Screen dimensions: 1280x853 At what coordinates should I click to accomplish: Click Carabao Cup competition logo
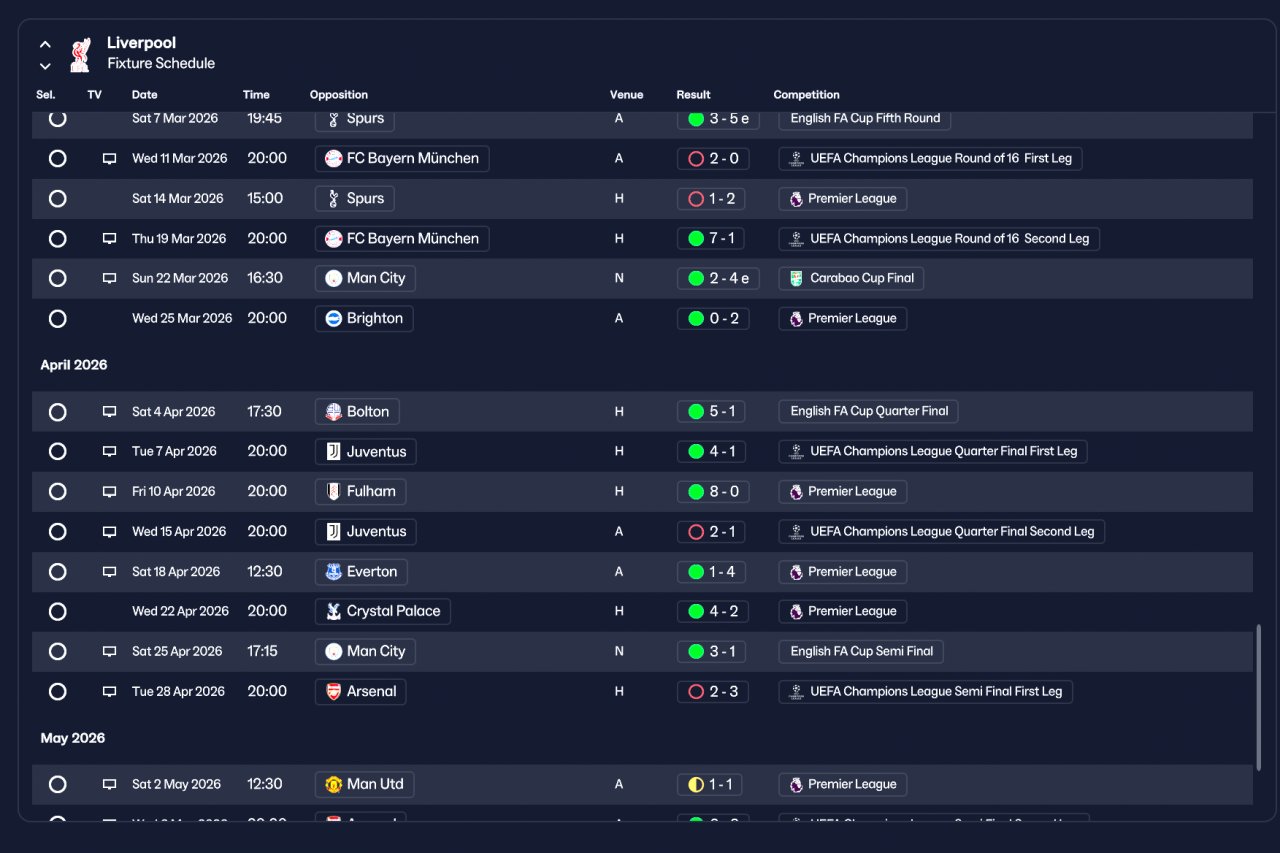(796, 279)
